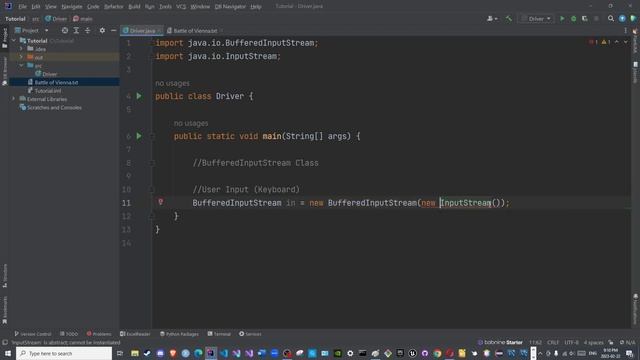Open the Refactor menu
Image resolution: width=640 pixels, height=360 pixels.
coord(113,7)
